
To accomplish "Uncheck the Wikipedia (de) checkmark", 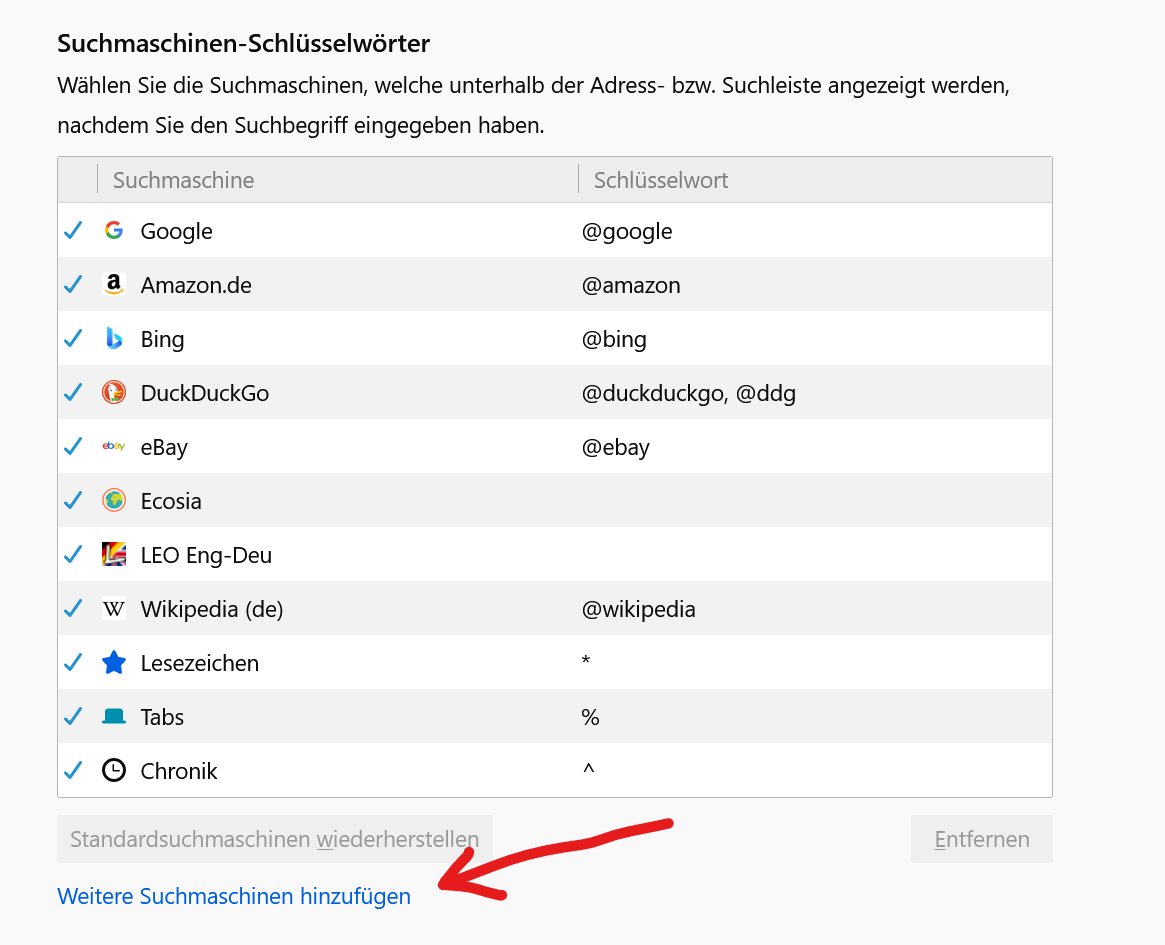I will pyautogui.click(x=73, y=609).
